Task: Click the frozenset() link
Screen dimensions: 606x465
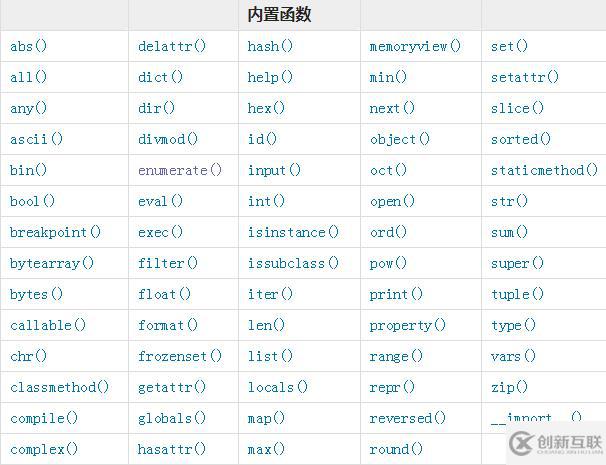Action: (180, 356)
